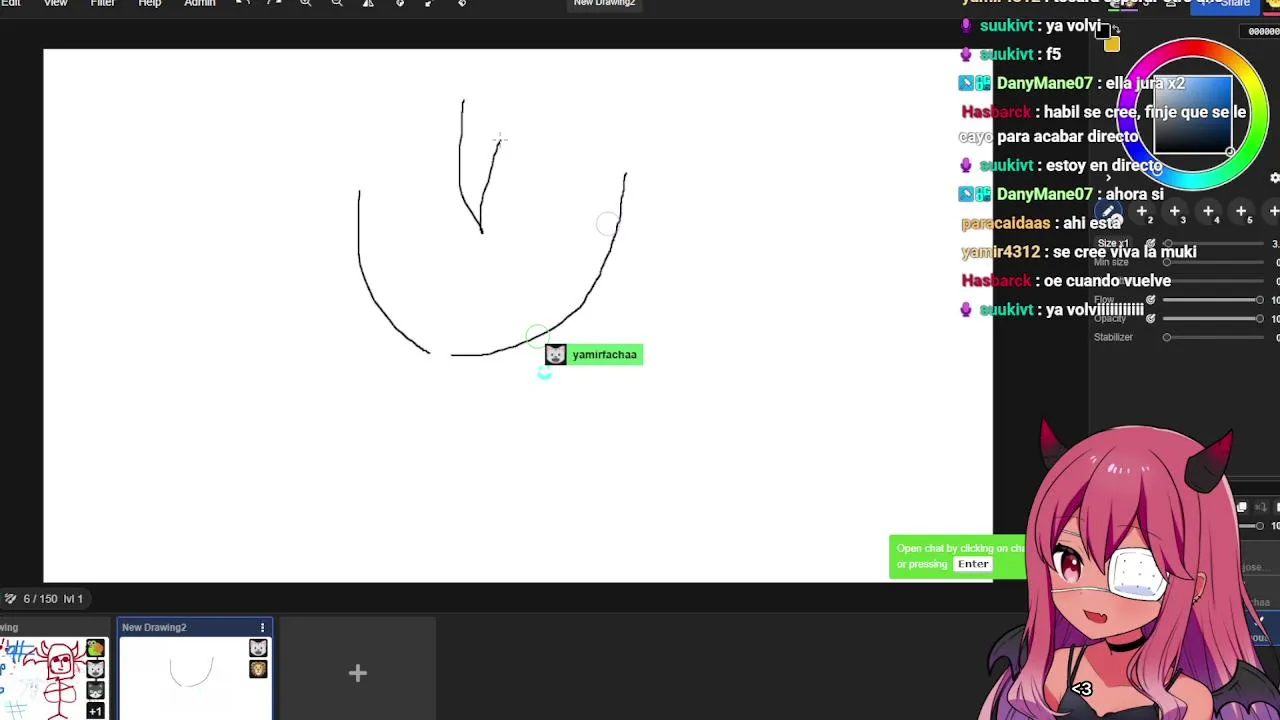This screenshot has width=1280, height=720.
Task: Click the hex color value field
Action: coord(1262,31)
